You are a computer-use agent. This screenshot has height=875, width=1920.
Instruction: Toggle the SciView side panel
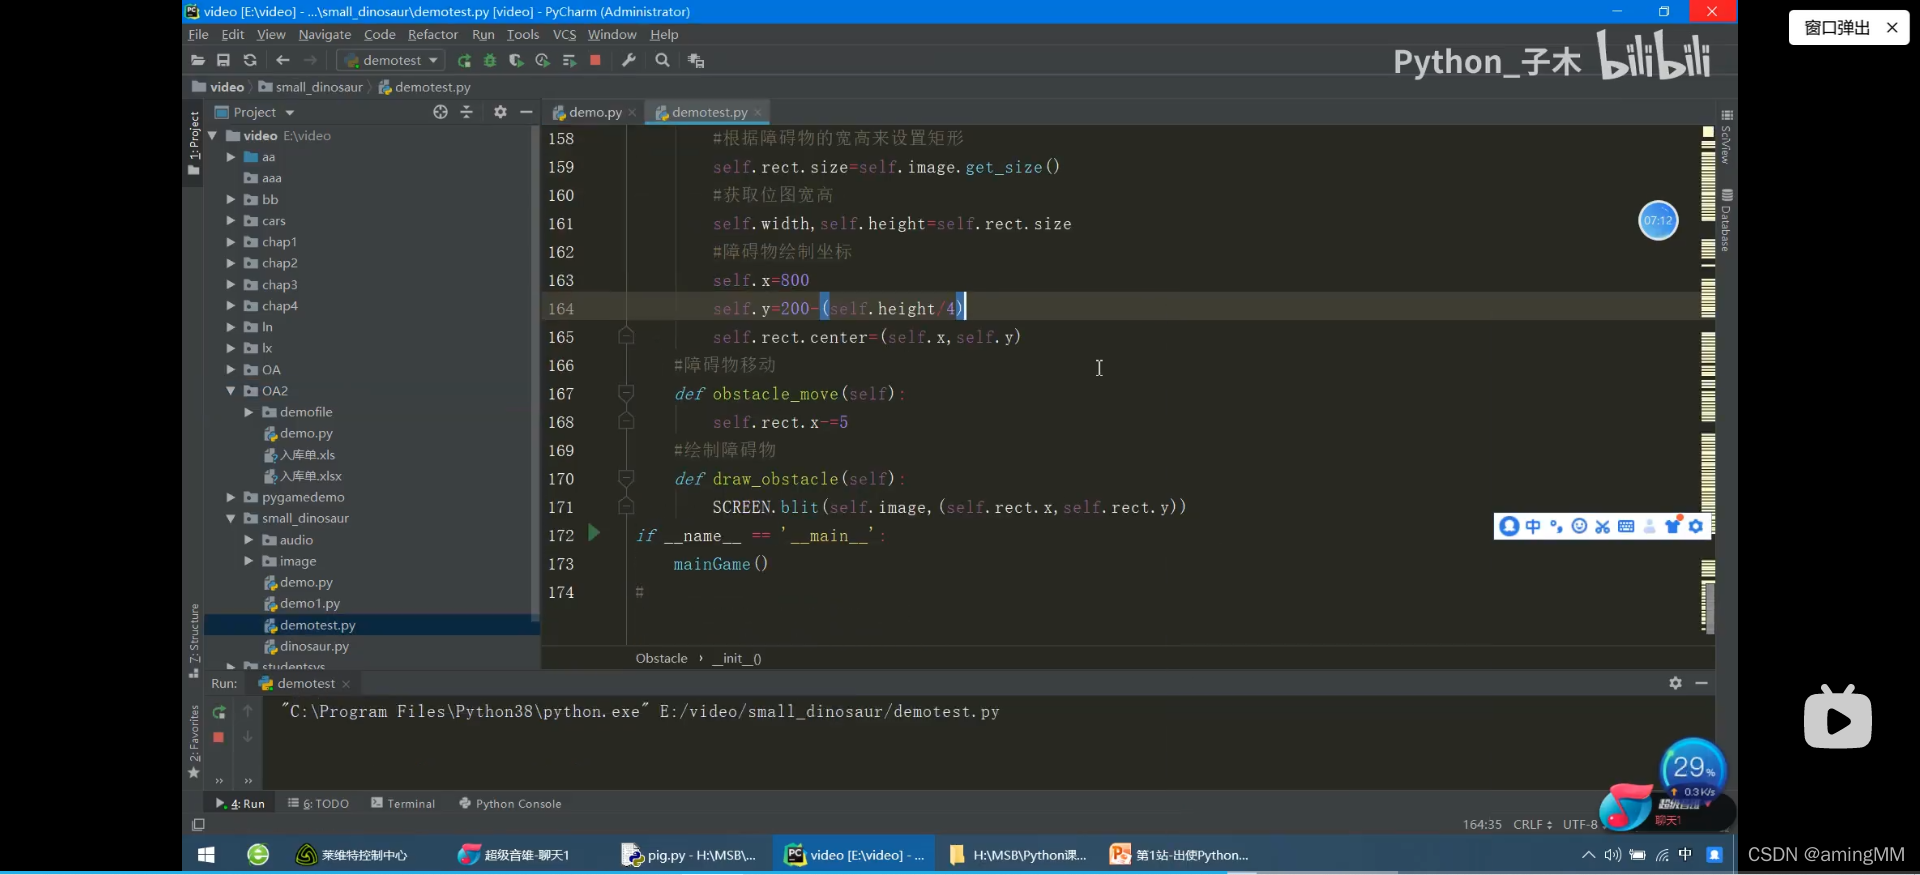click(x=1726, y=137)
